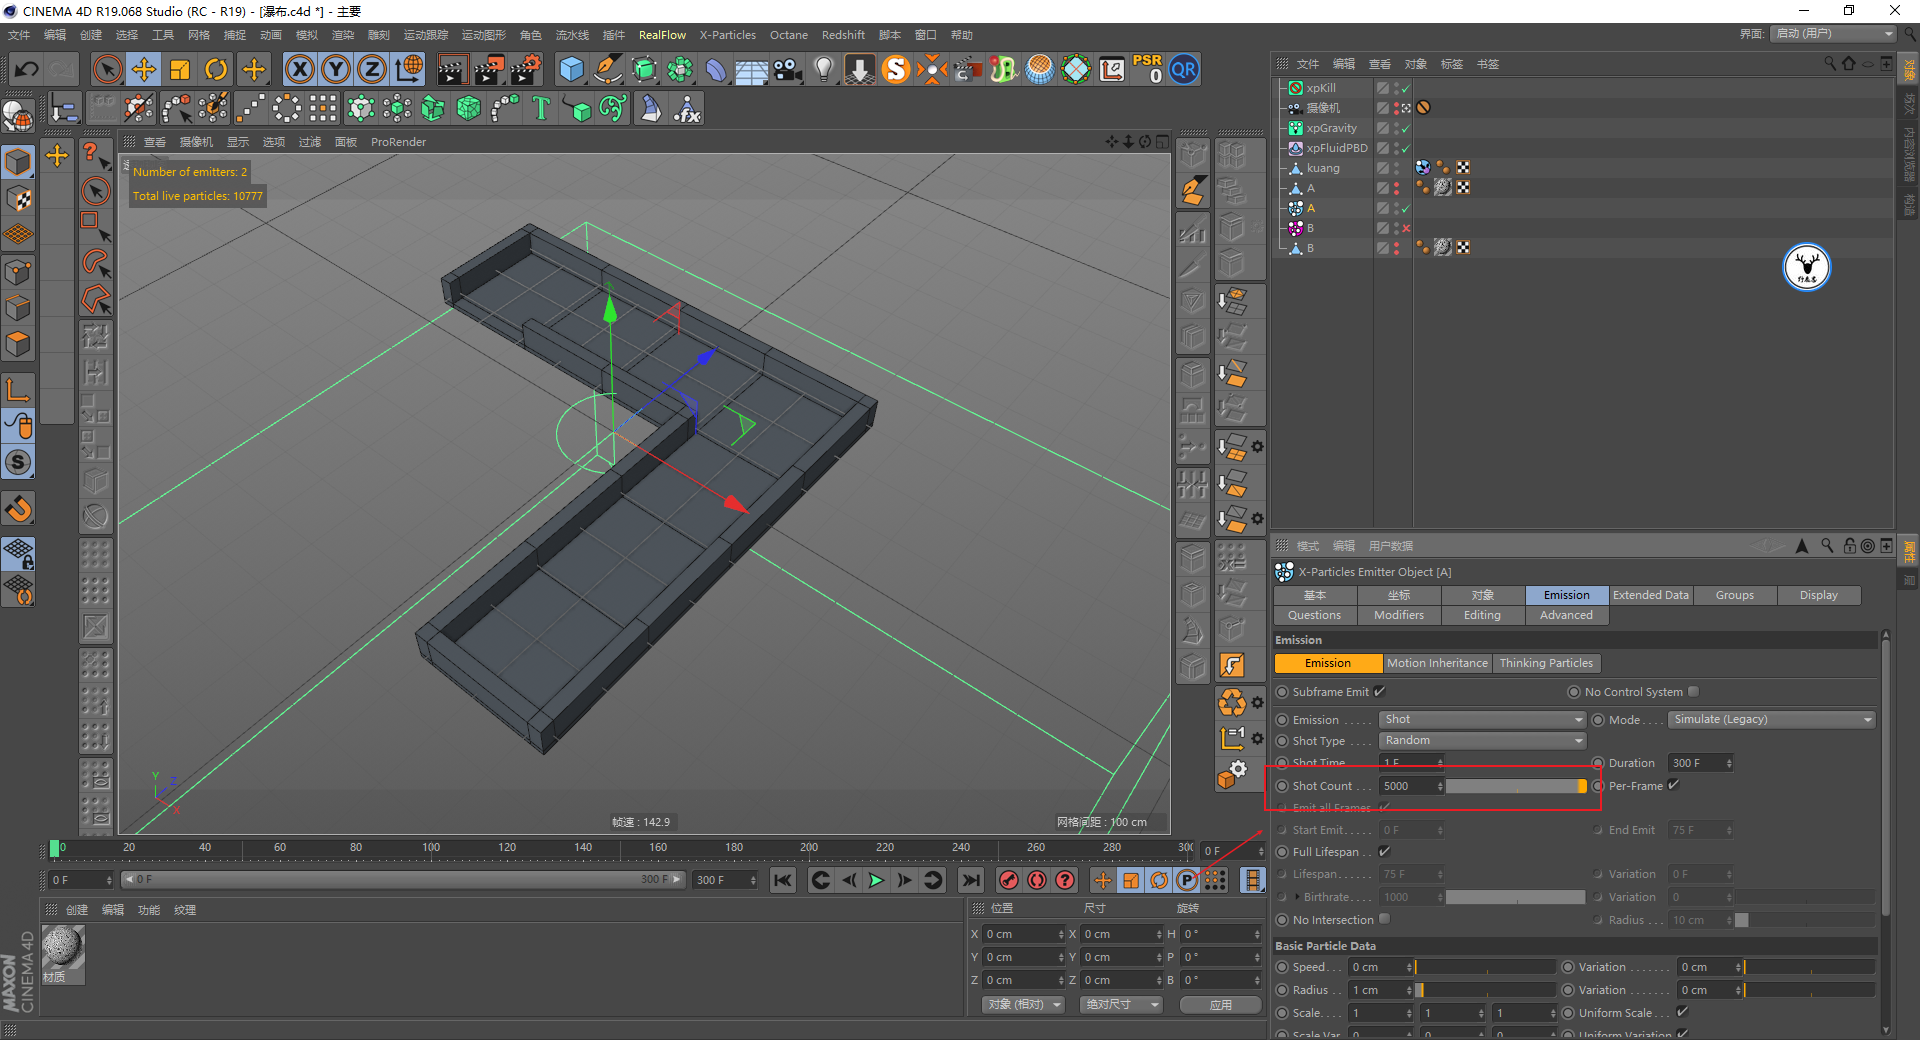Image resolution: width=1920 pixels, height=1040 pixels.
Task: Select xpFluidPBD in the object list
Action: (x=1336, y=148)
